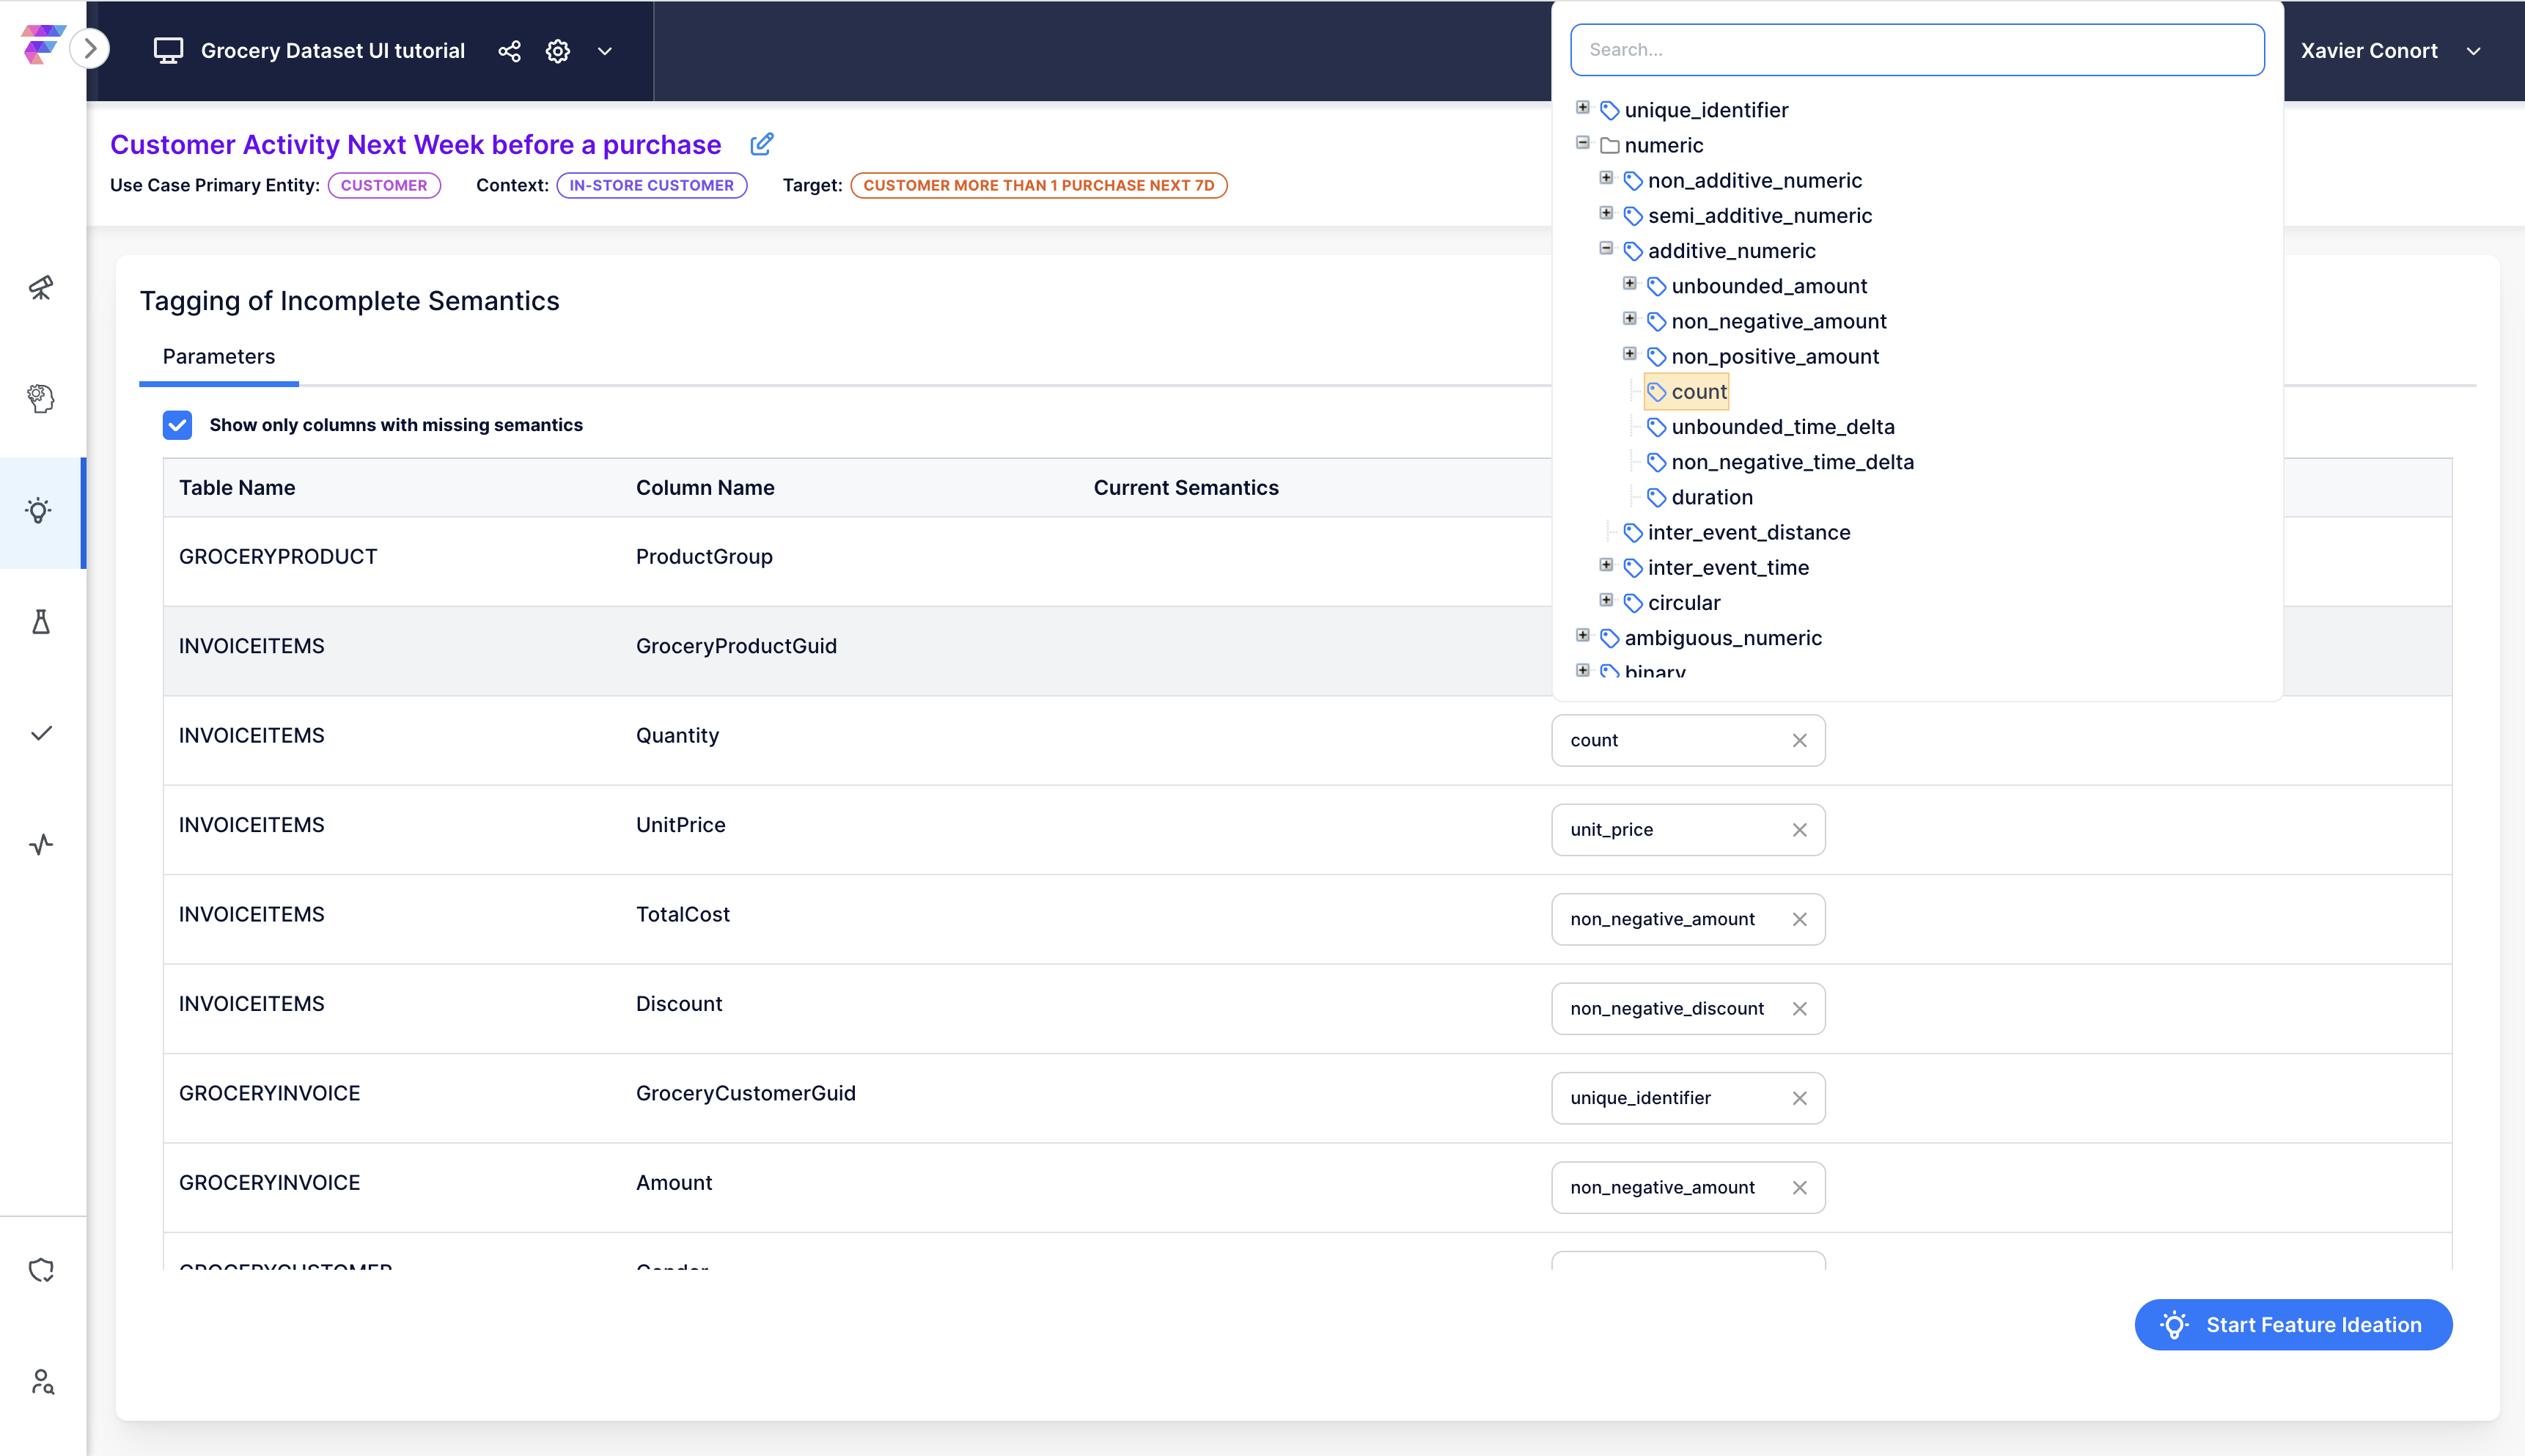Clear unique_identifier for GroceryCustomerGuid
This screenshot has width=2525, height=1456.
click(x=1799, y=1098)
